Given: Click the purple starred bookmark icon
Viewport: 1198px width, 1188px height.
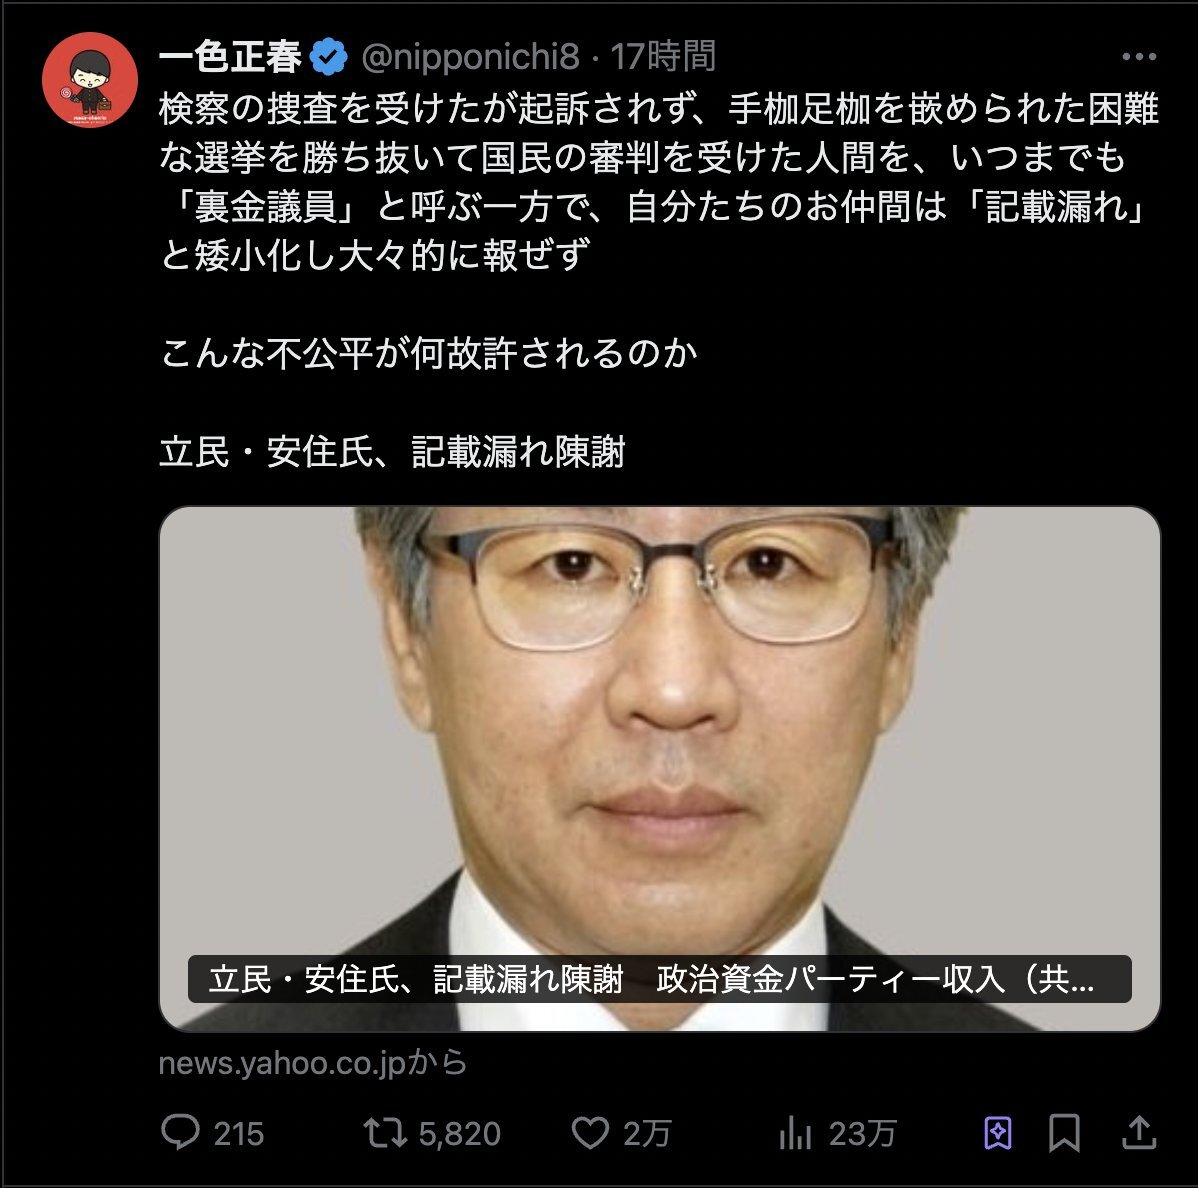Looking at the screenshot, I should click(x=998, y=1133).
